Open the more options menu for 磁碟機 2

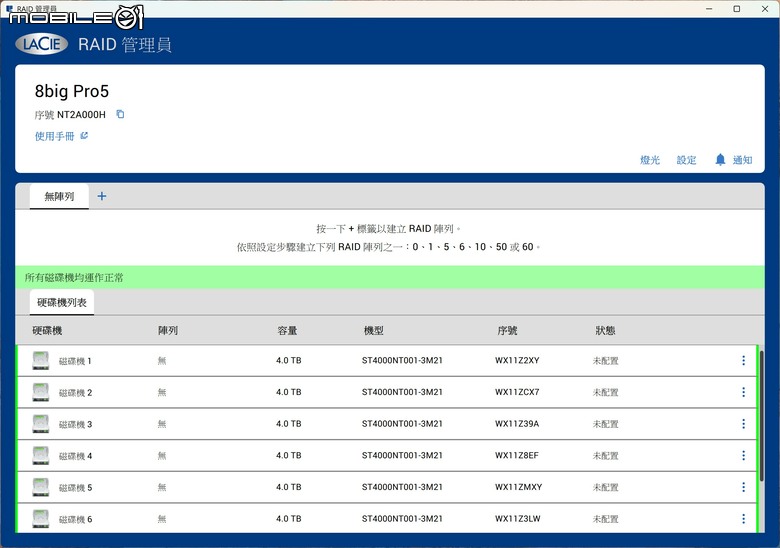point(743,392)
